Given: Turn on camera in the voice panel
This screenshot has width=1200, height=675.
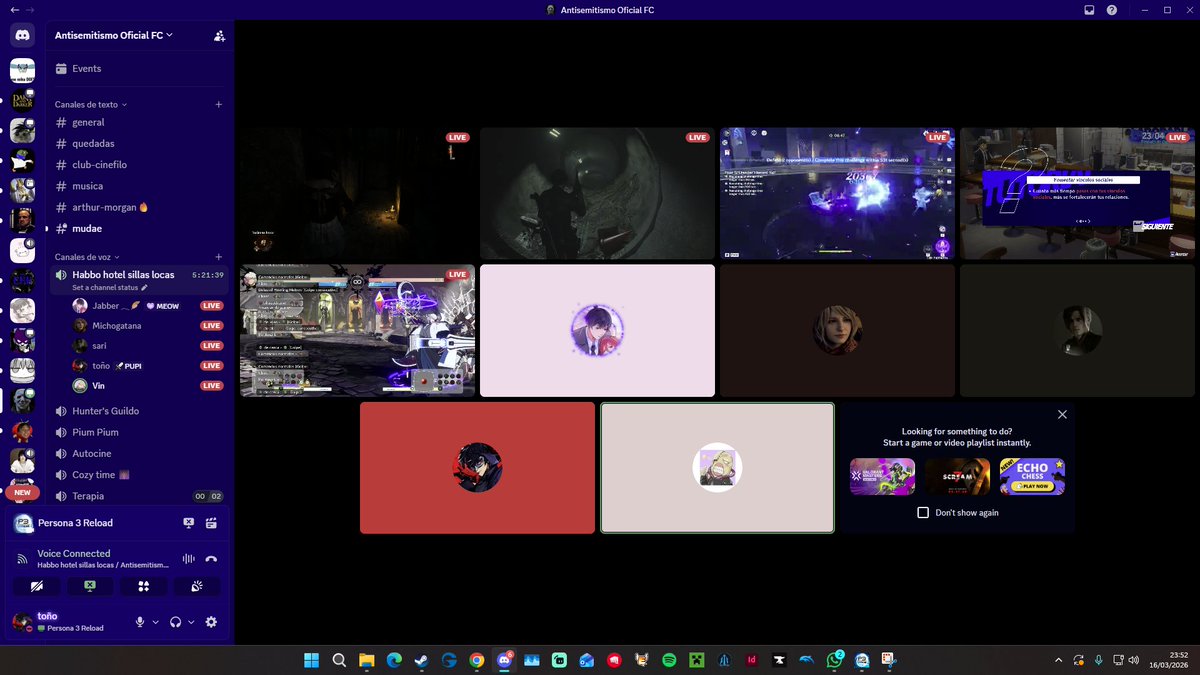Looking at the screenshot, I should click(37, 586).
